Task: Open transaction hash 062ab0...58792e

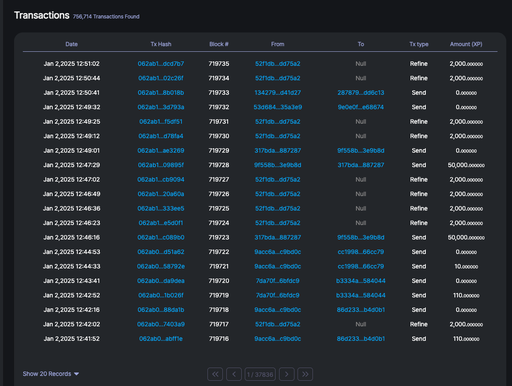Action: pyautogui.click(x=161, y=266)
